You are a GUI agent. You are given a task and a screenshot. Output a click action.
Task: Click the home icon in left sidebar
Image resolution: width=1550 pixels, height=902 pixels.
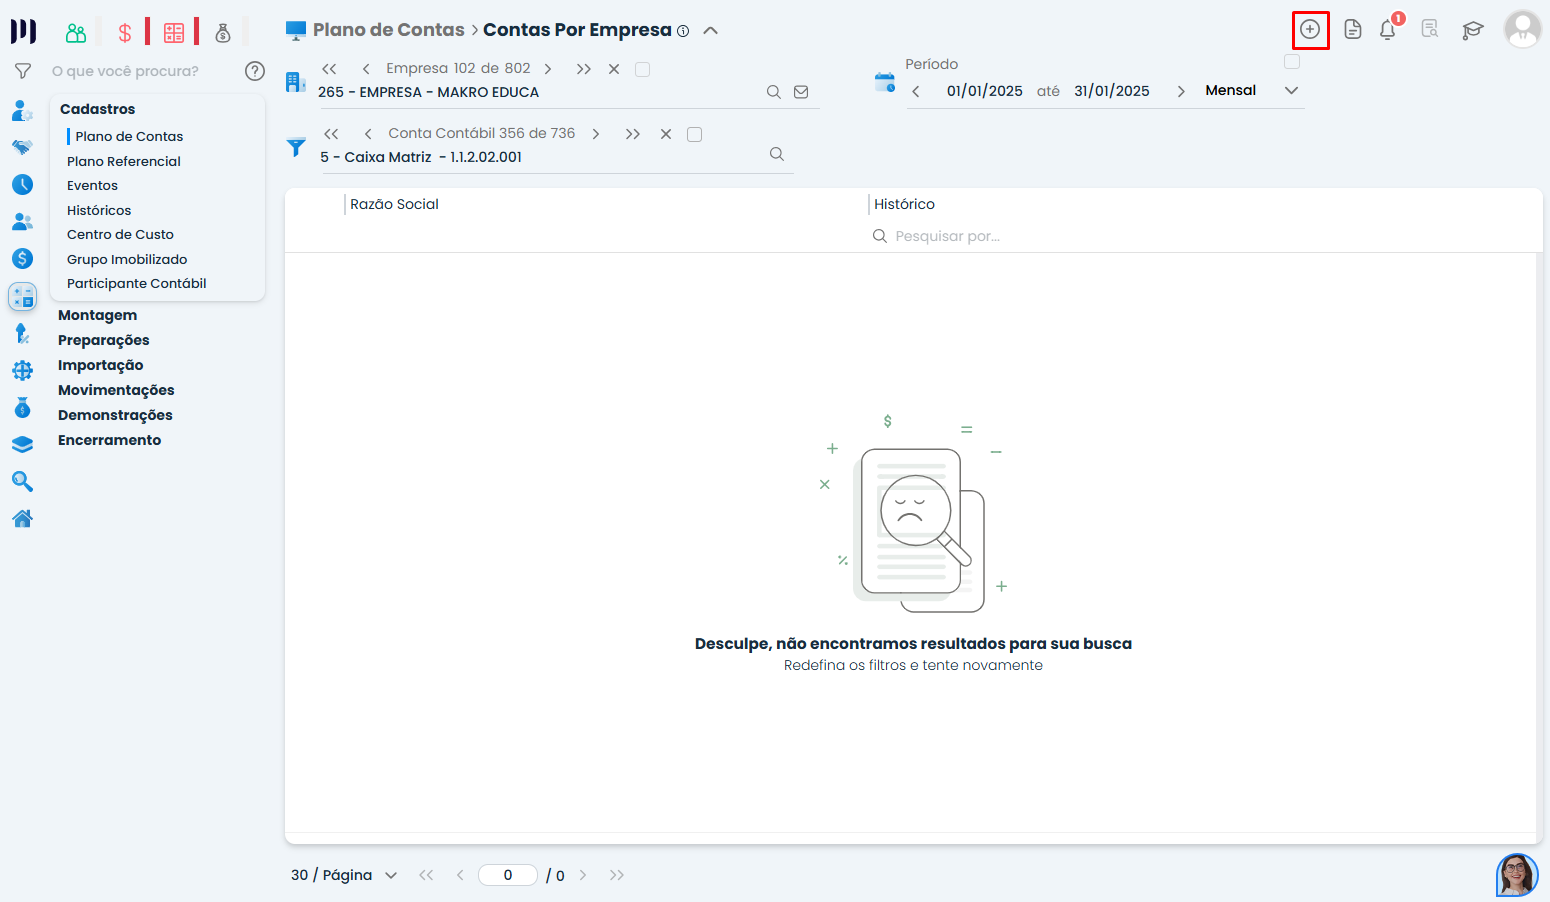click(x=22, y=518)
